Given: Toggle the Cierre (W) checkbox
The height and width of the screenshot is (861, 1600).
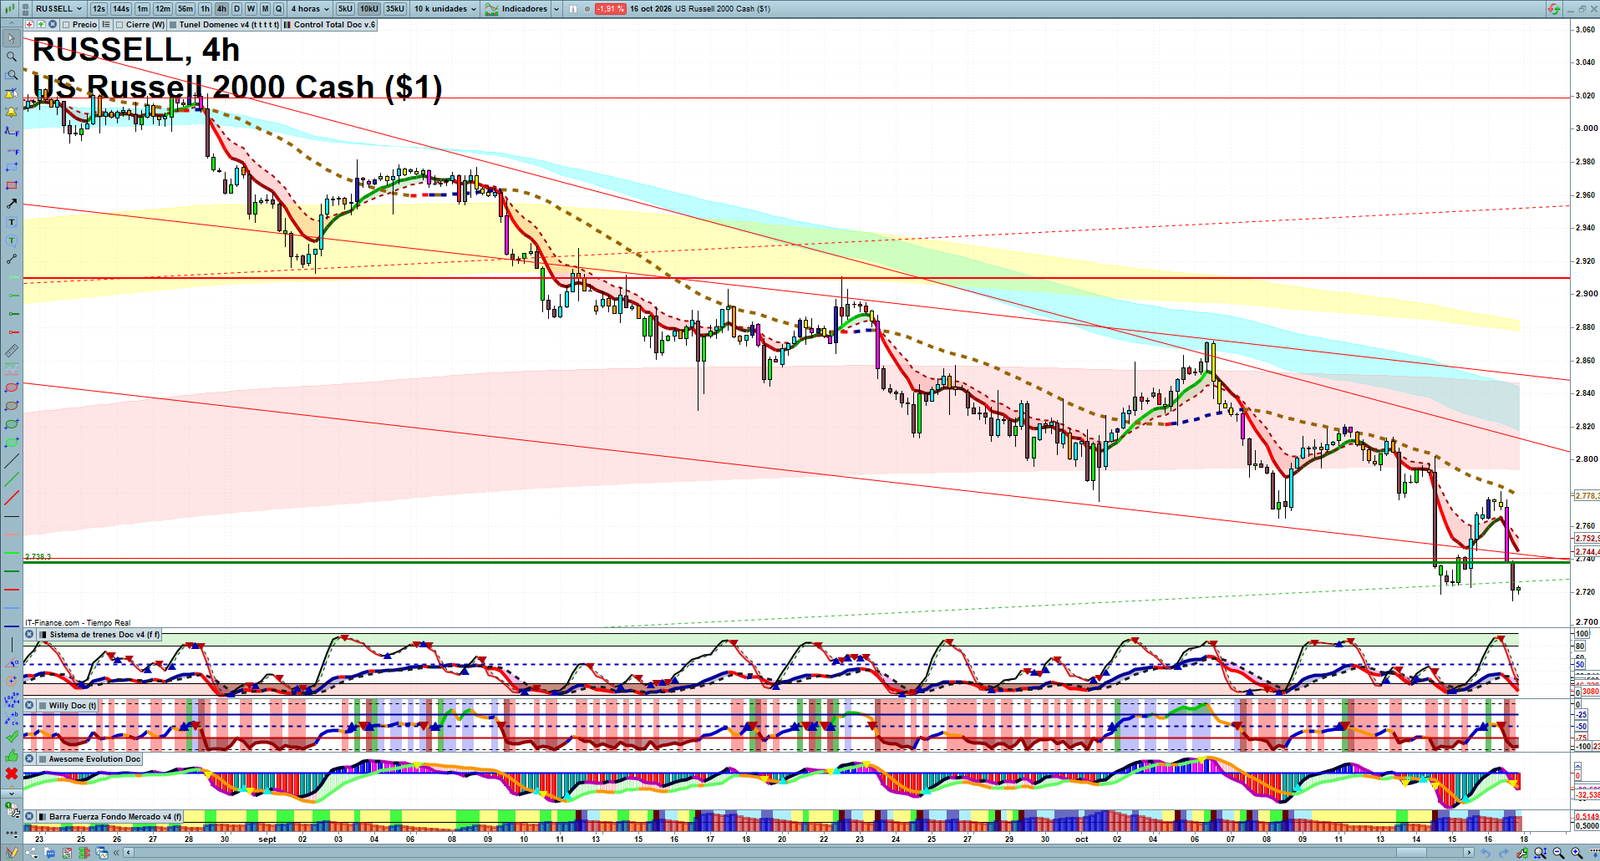Looking at the screenshot, I should click(119, 24).
